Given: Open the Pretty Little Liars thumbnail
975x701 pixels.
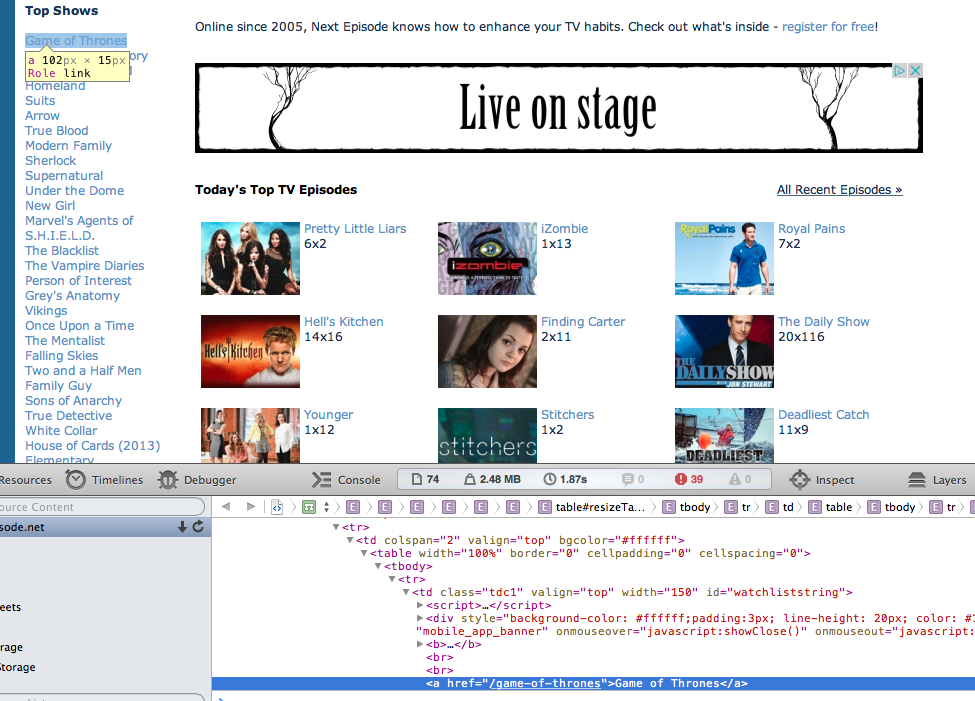Looking at the screenshot, I should click(250, 258).
